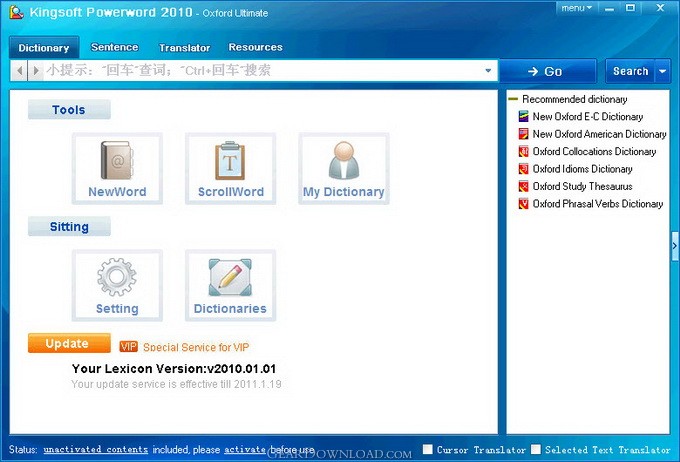Open the menu dropdown in title bar
Screen dimensions: 680x462
[576, 8]
